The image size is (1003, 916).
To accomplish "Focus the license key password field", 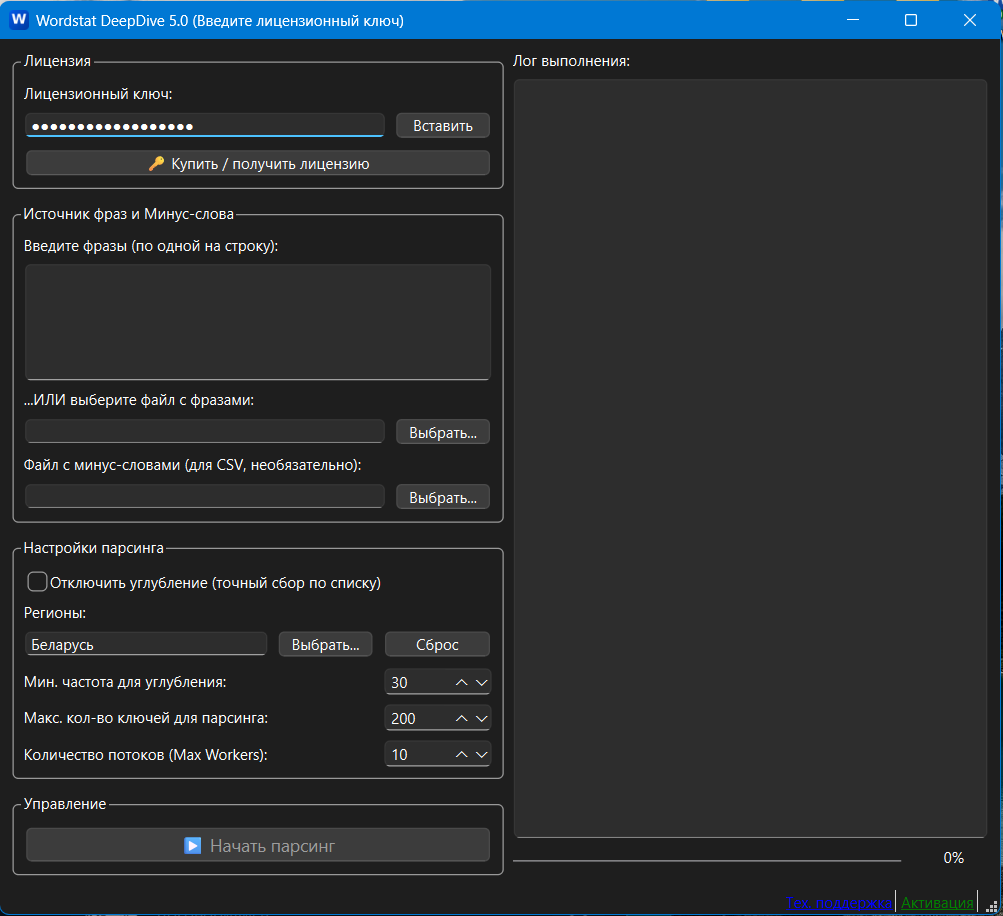I will click(205, 125).
